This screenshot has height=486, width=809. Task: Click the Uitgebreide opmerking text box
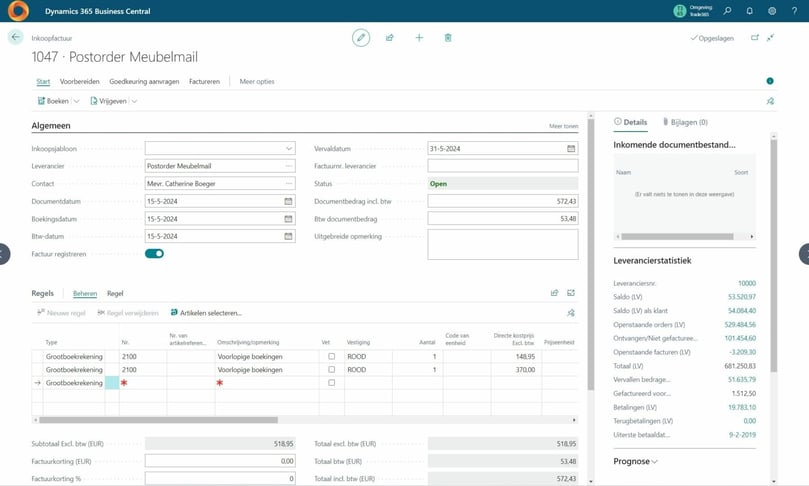point(503,245)
